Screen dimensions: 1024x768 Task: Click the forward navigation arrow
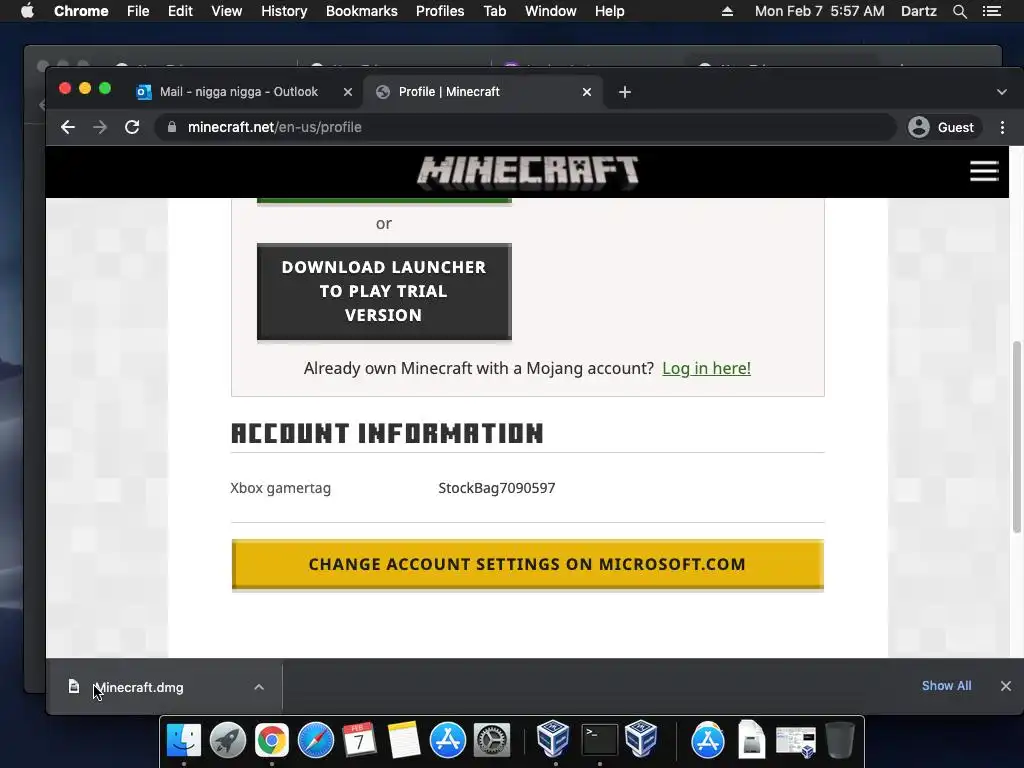(100, 127)
